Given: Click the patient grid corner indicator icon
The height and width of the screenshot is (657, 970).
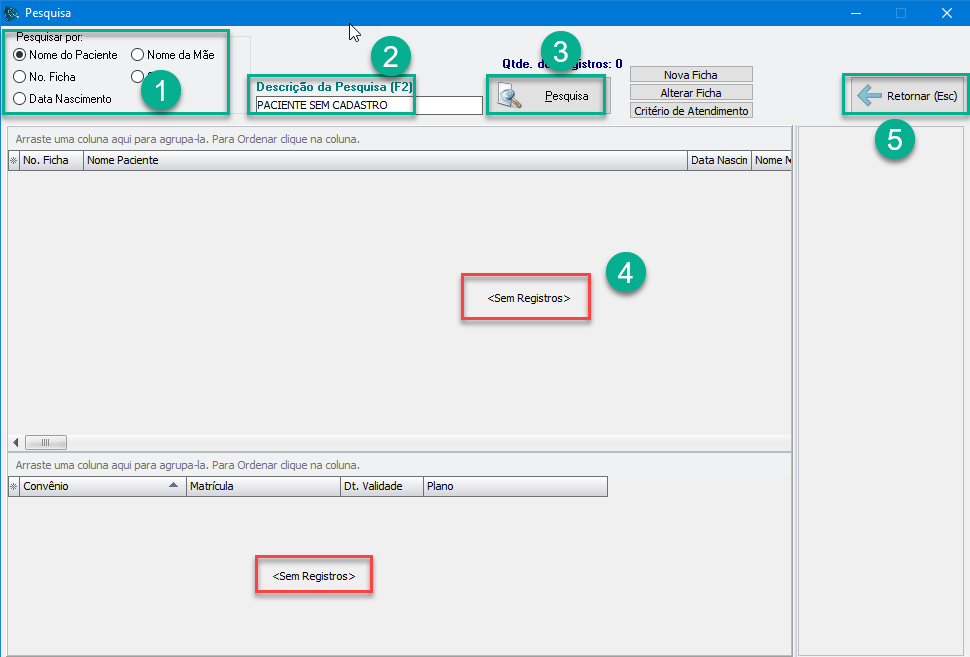Looking at the screenshot, I should click(x=13, y=160).
